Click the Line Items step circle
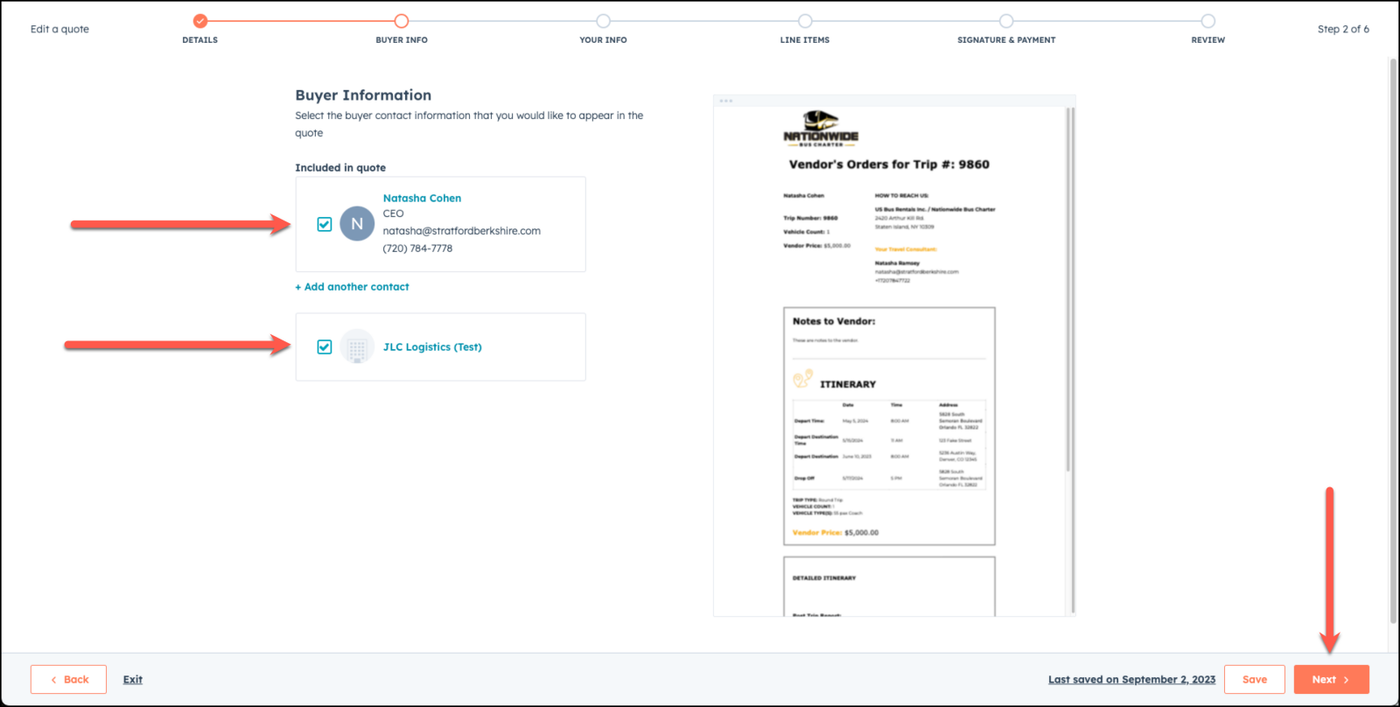Screen dimensions: 1400x707 [805, 21]
